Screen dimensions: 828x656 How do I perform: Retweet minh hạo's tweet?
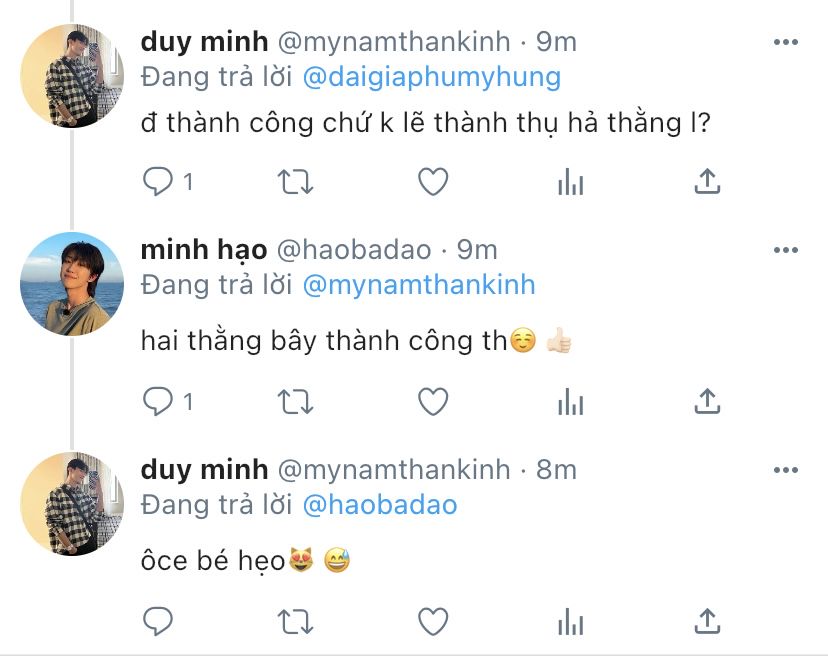(296, 402)
